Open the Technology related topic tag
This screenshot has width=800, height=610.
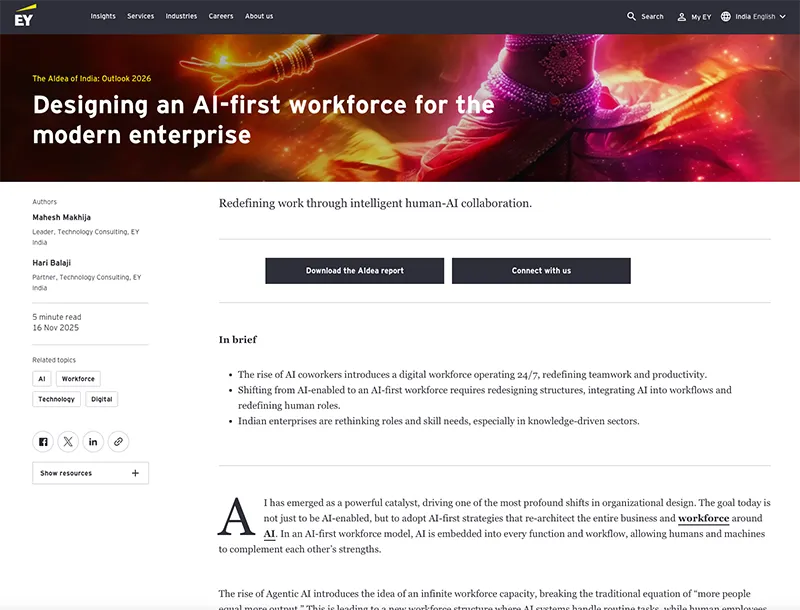[56, 399]
